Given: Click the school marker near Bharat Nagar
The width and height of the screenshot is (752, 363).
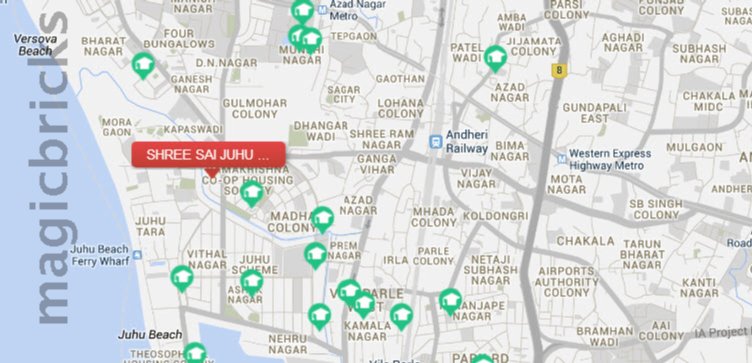Looking at the screenshot, I should (x=143, y=65).
